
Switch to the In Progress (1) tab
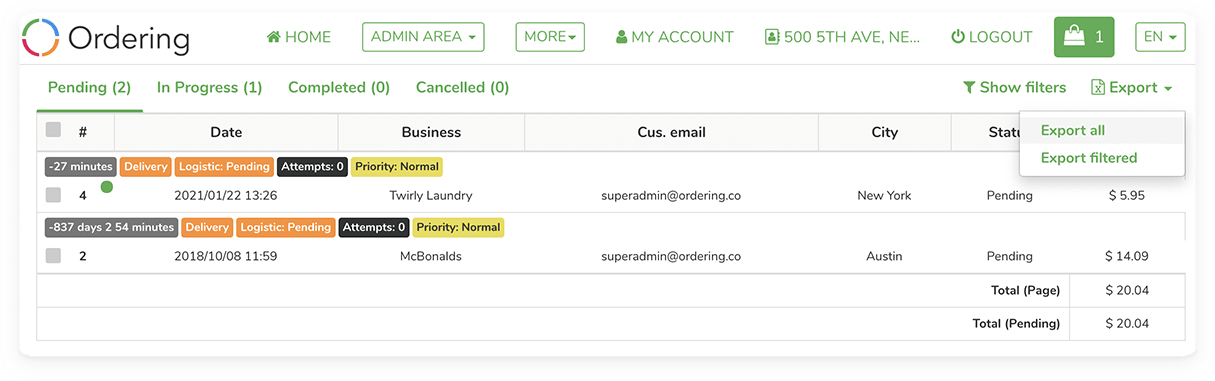click(x=209, y=88)
